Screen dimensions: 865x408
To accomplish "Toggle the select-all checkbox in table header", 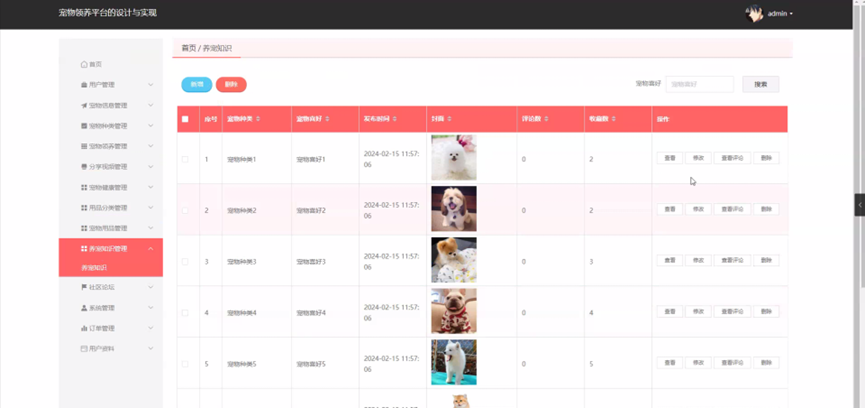I will 185,119.
